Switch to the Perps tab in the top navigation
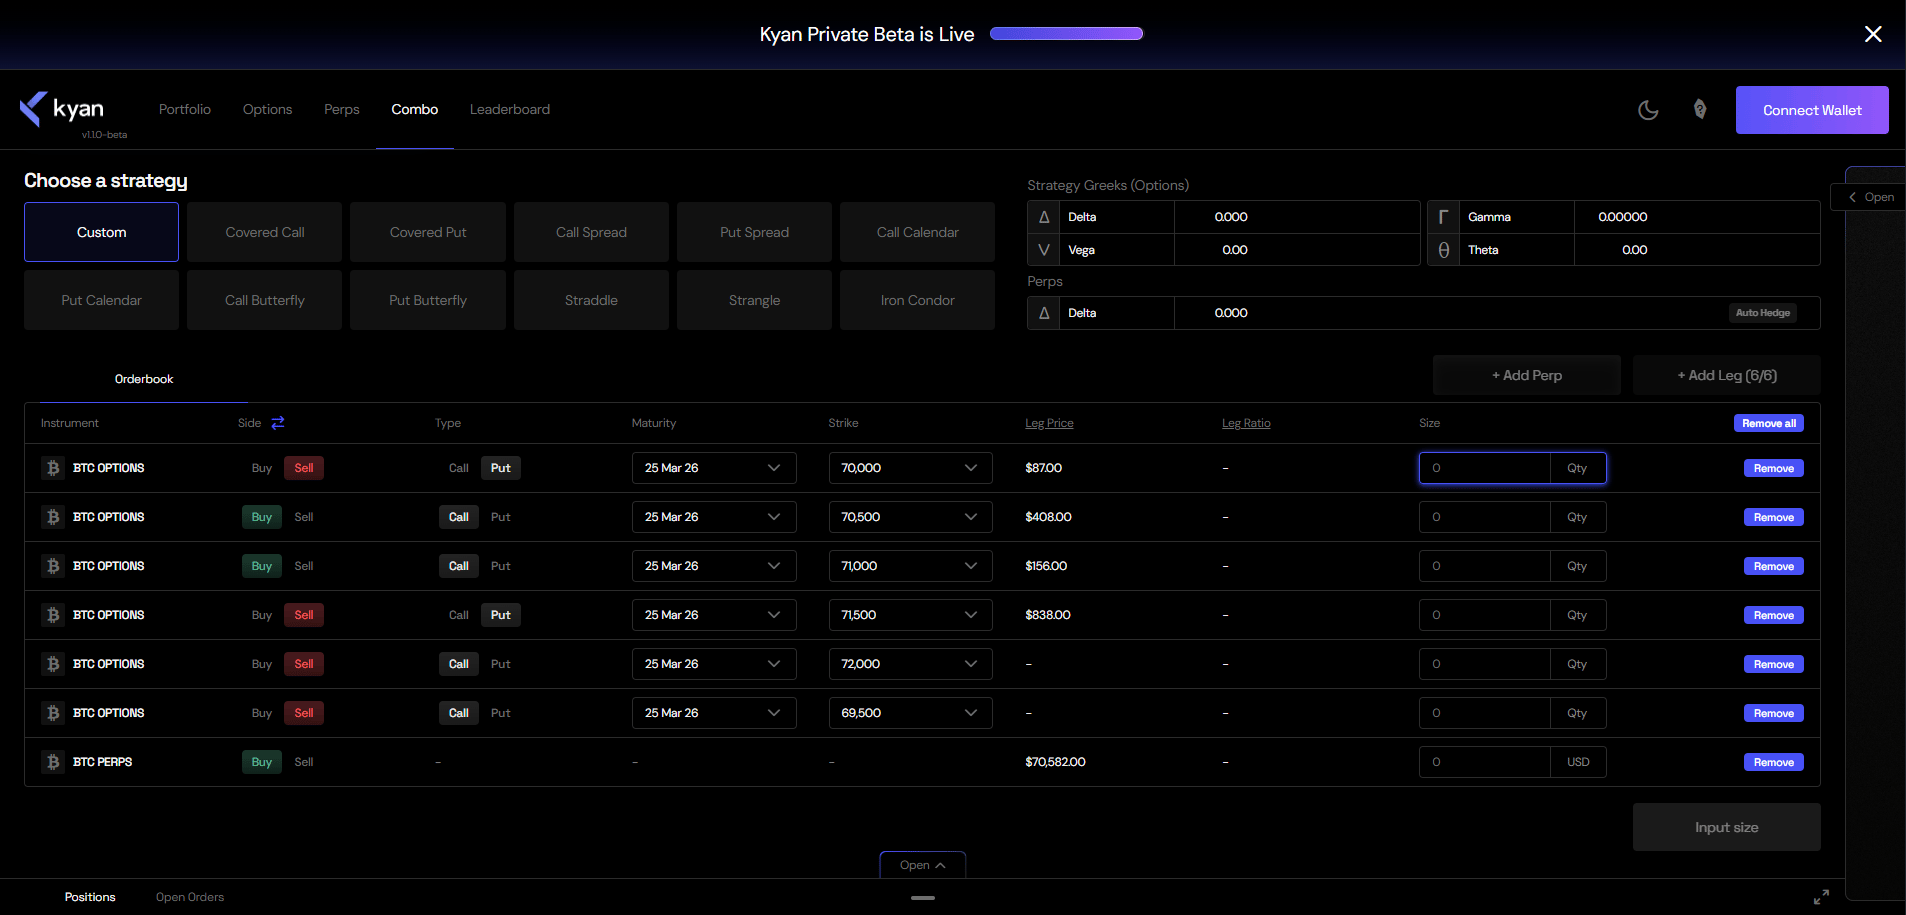 tap(342, 109)
